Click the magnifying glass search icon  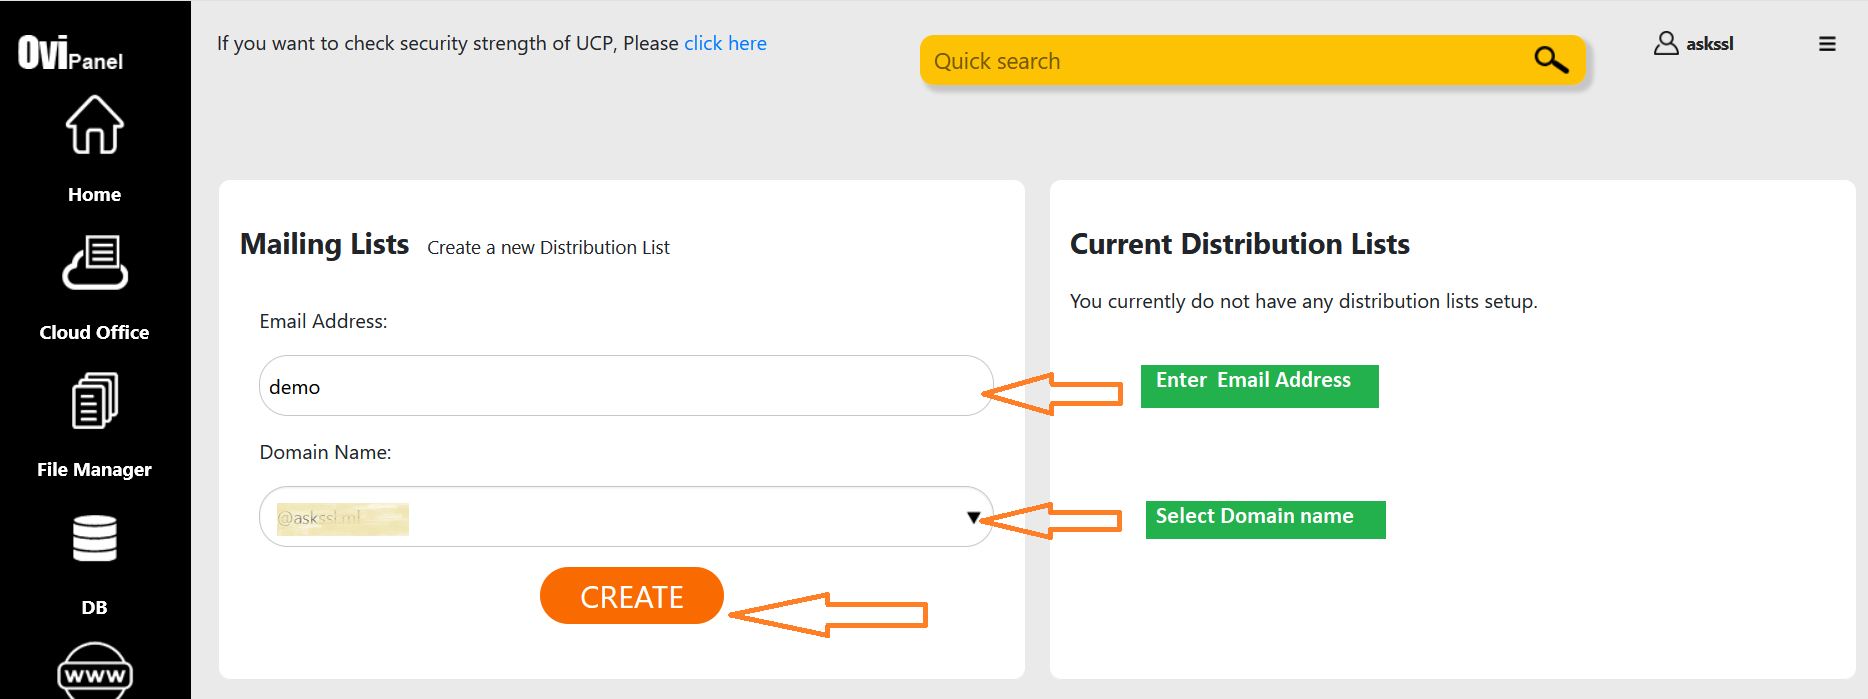coord(1550,60)
